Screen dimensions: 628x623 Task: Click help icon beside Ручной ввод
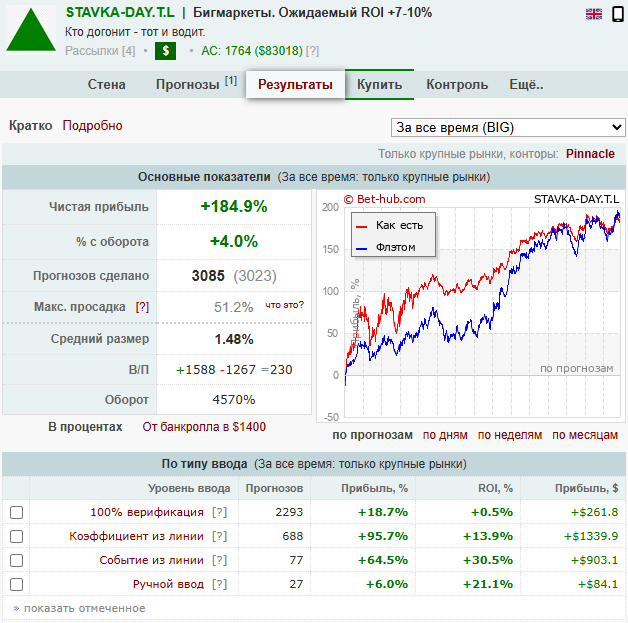(219, 584)
